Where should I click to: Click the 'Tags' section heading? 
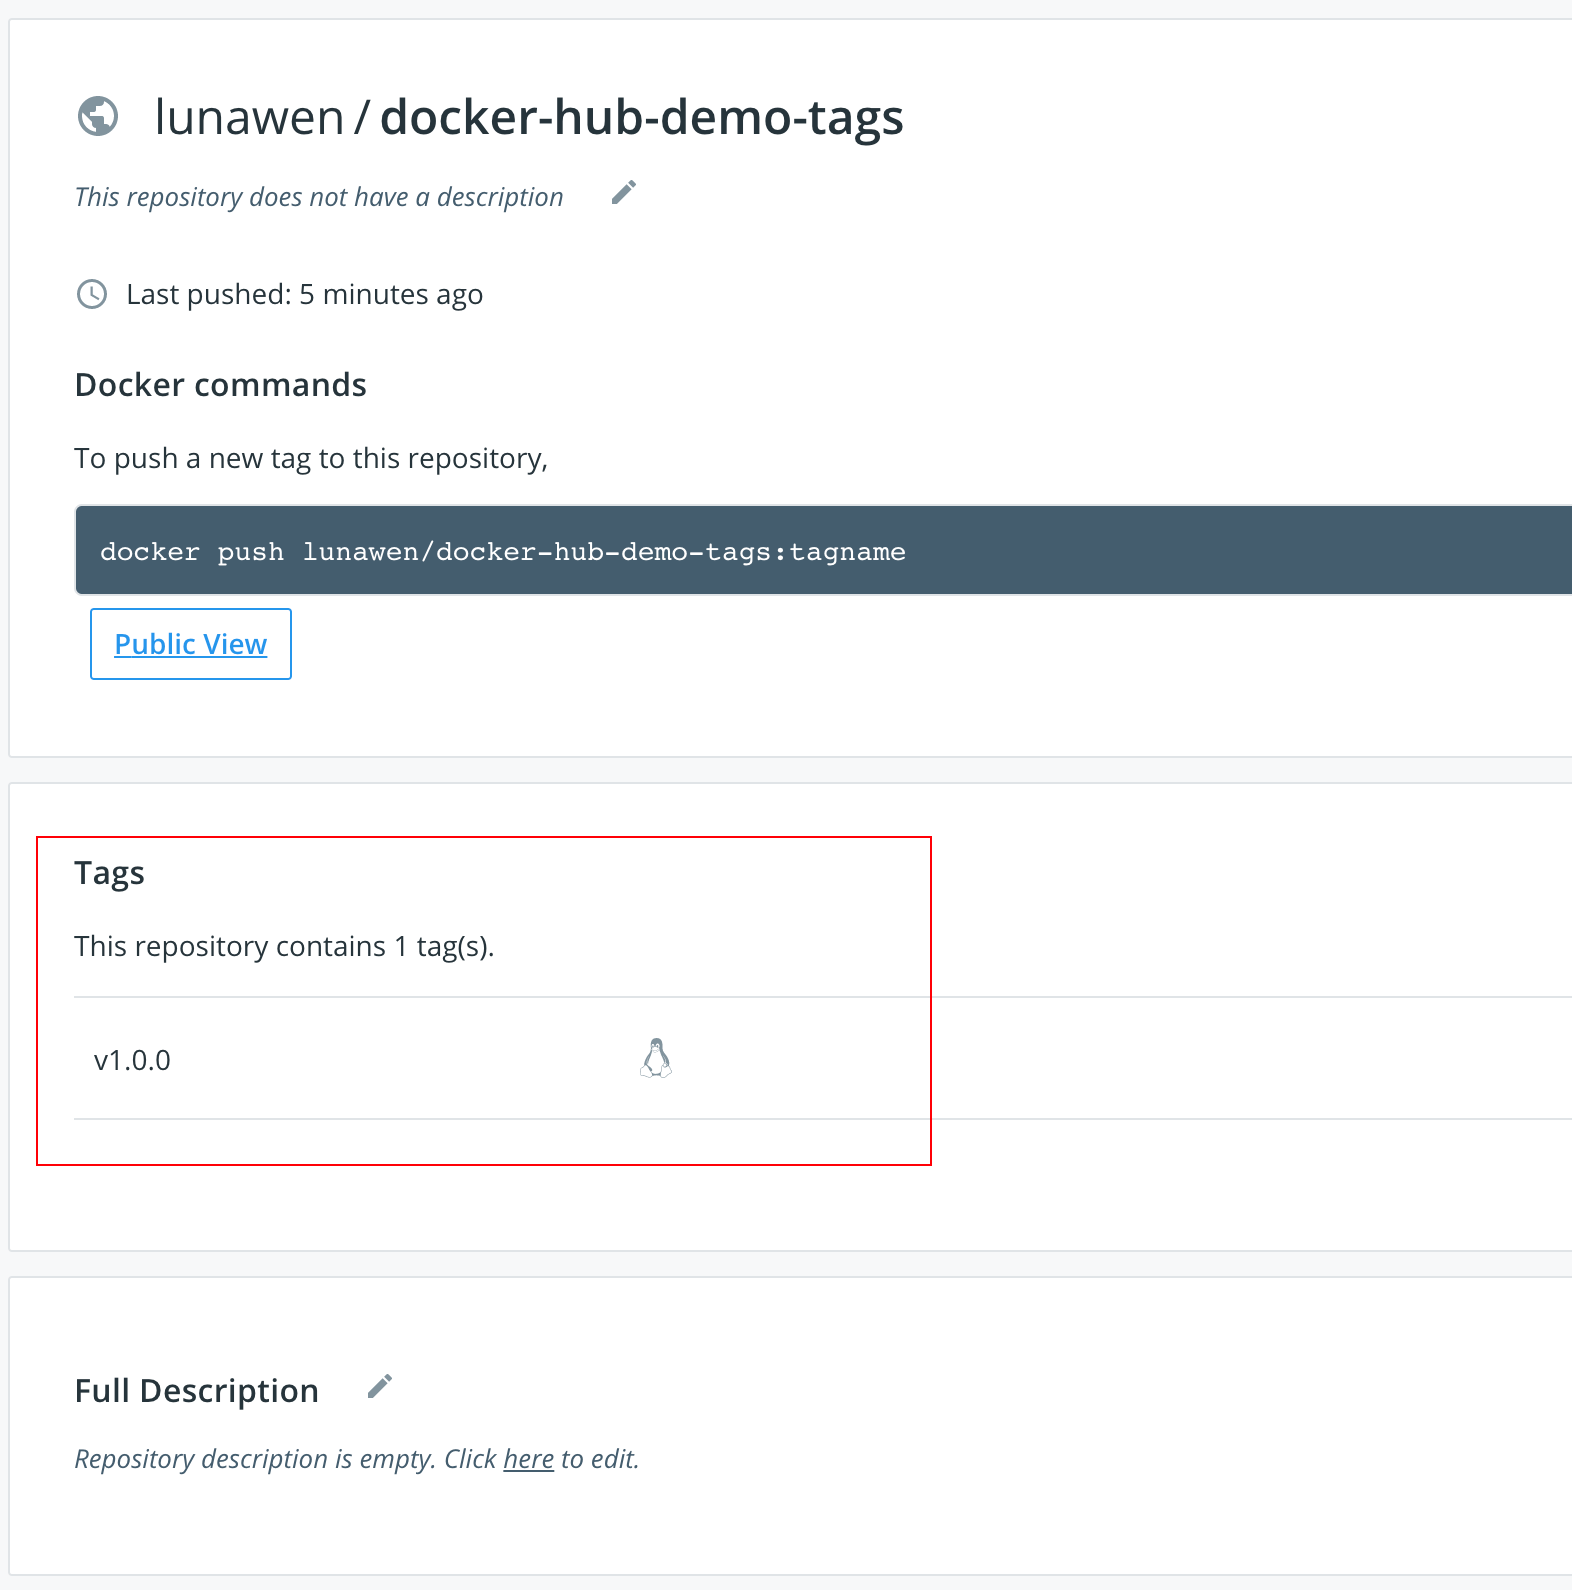(110, 874)
